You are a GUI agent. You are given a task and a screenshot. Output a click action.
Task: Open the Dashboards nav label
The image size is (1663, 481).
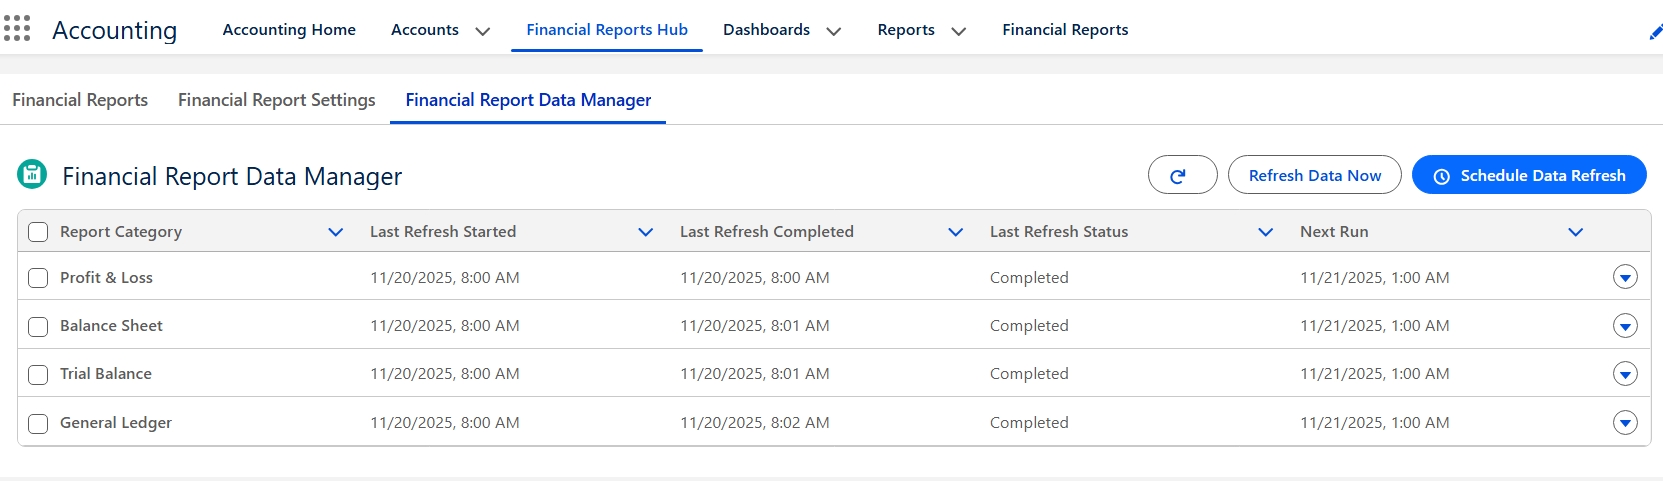click(x=766, y=30)
